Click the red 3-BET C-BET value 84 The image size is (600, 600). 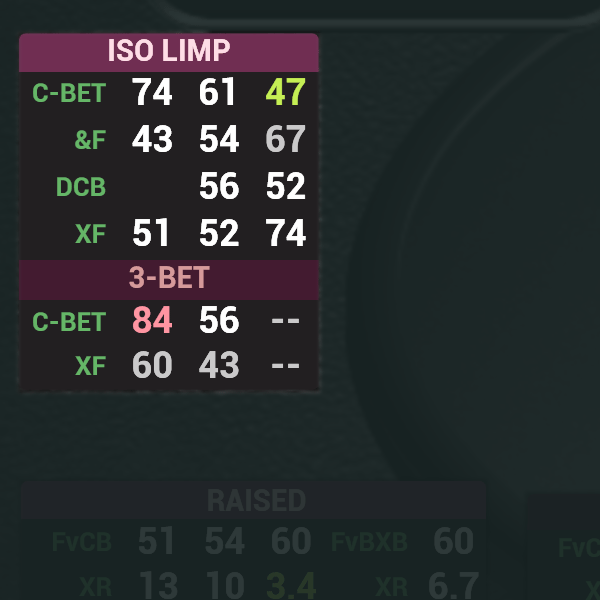(152, 320)
